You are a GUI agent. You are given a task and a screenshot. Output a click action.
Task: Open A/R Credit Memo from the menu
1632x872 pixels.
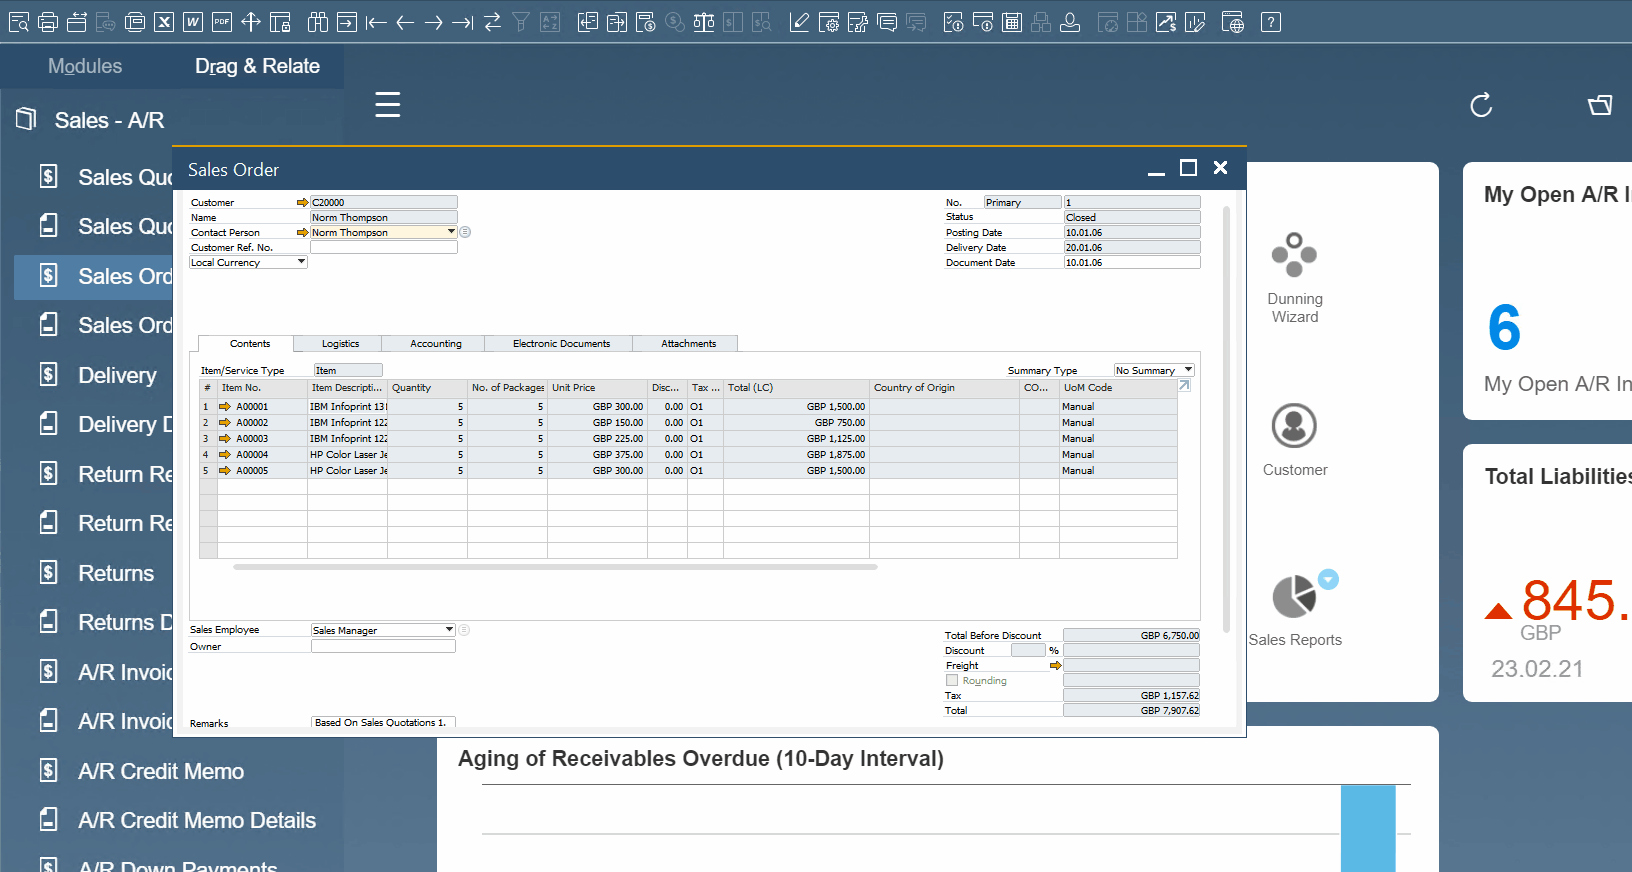coord(160,771)
